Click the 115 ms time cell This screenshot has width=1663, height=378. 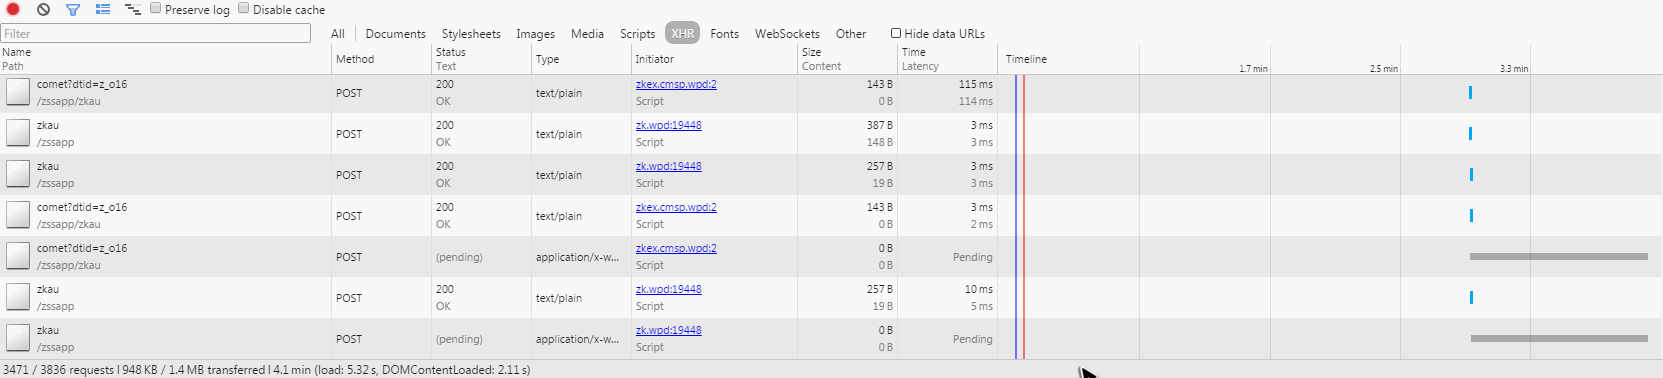[976, 84]
